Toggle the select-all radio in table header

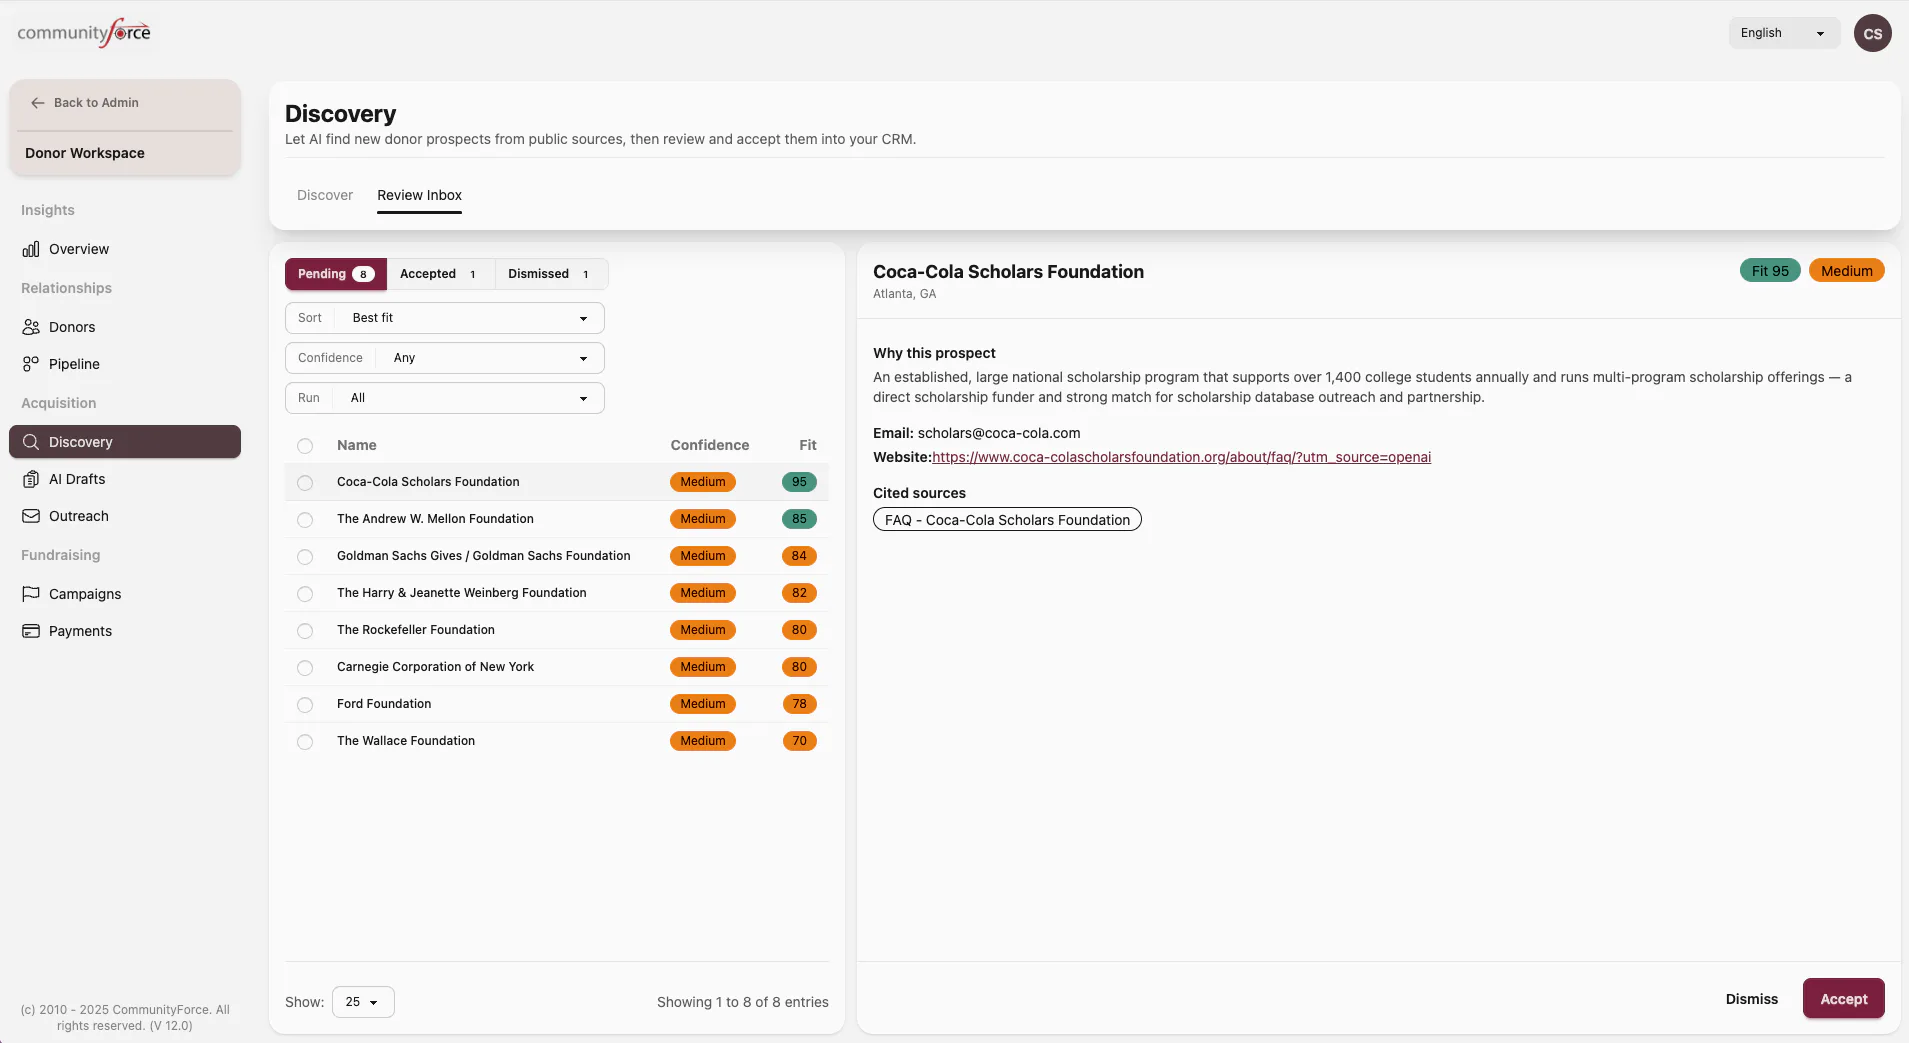pos(305,446)
